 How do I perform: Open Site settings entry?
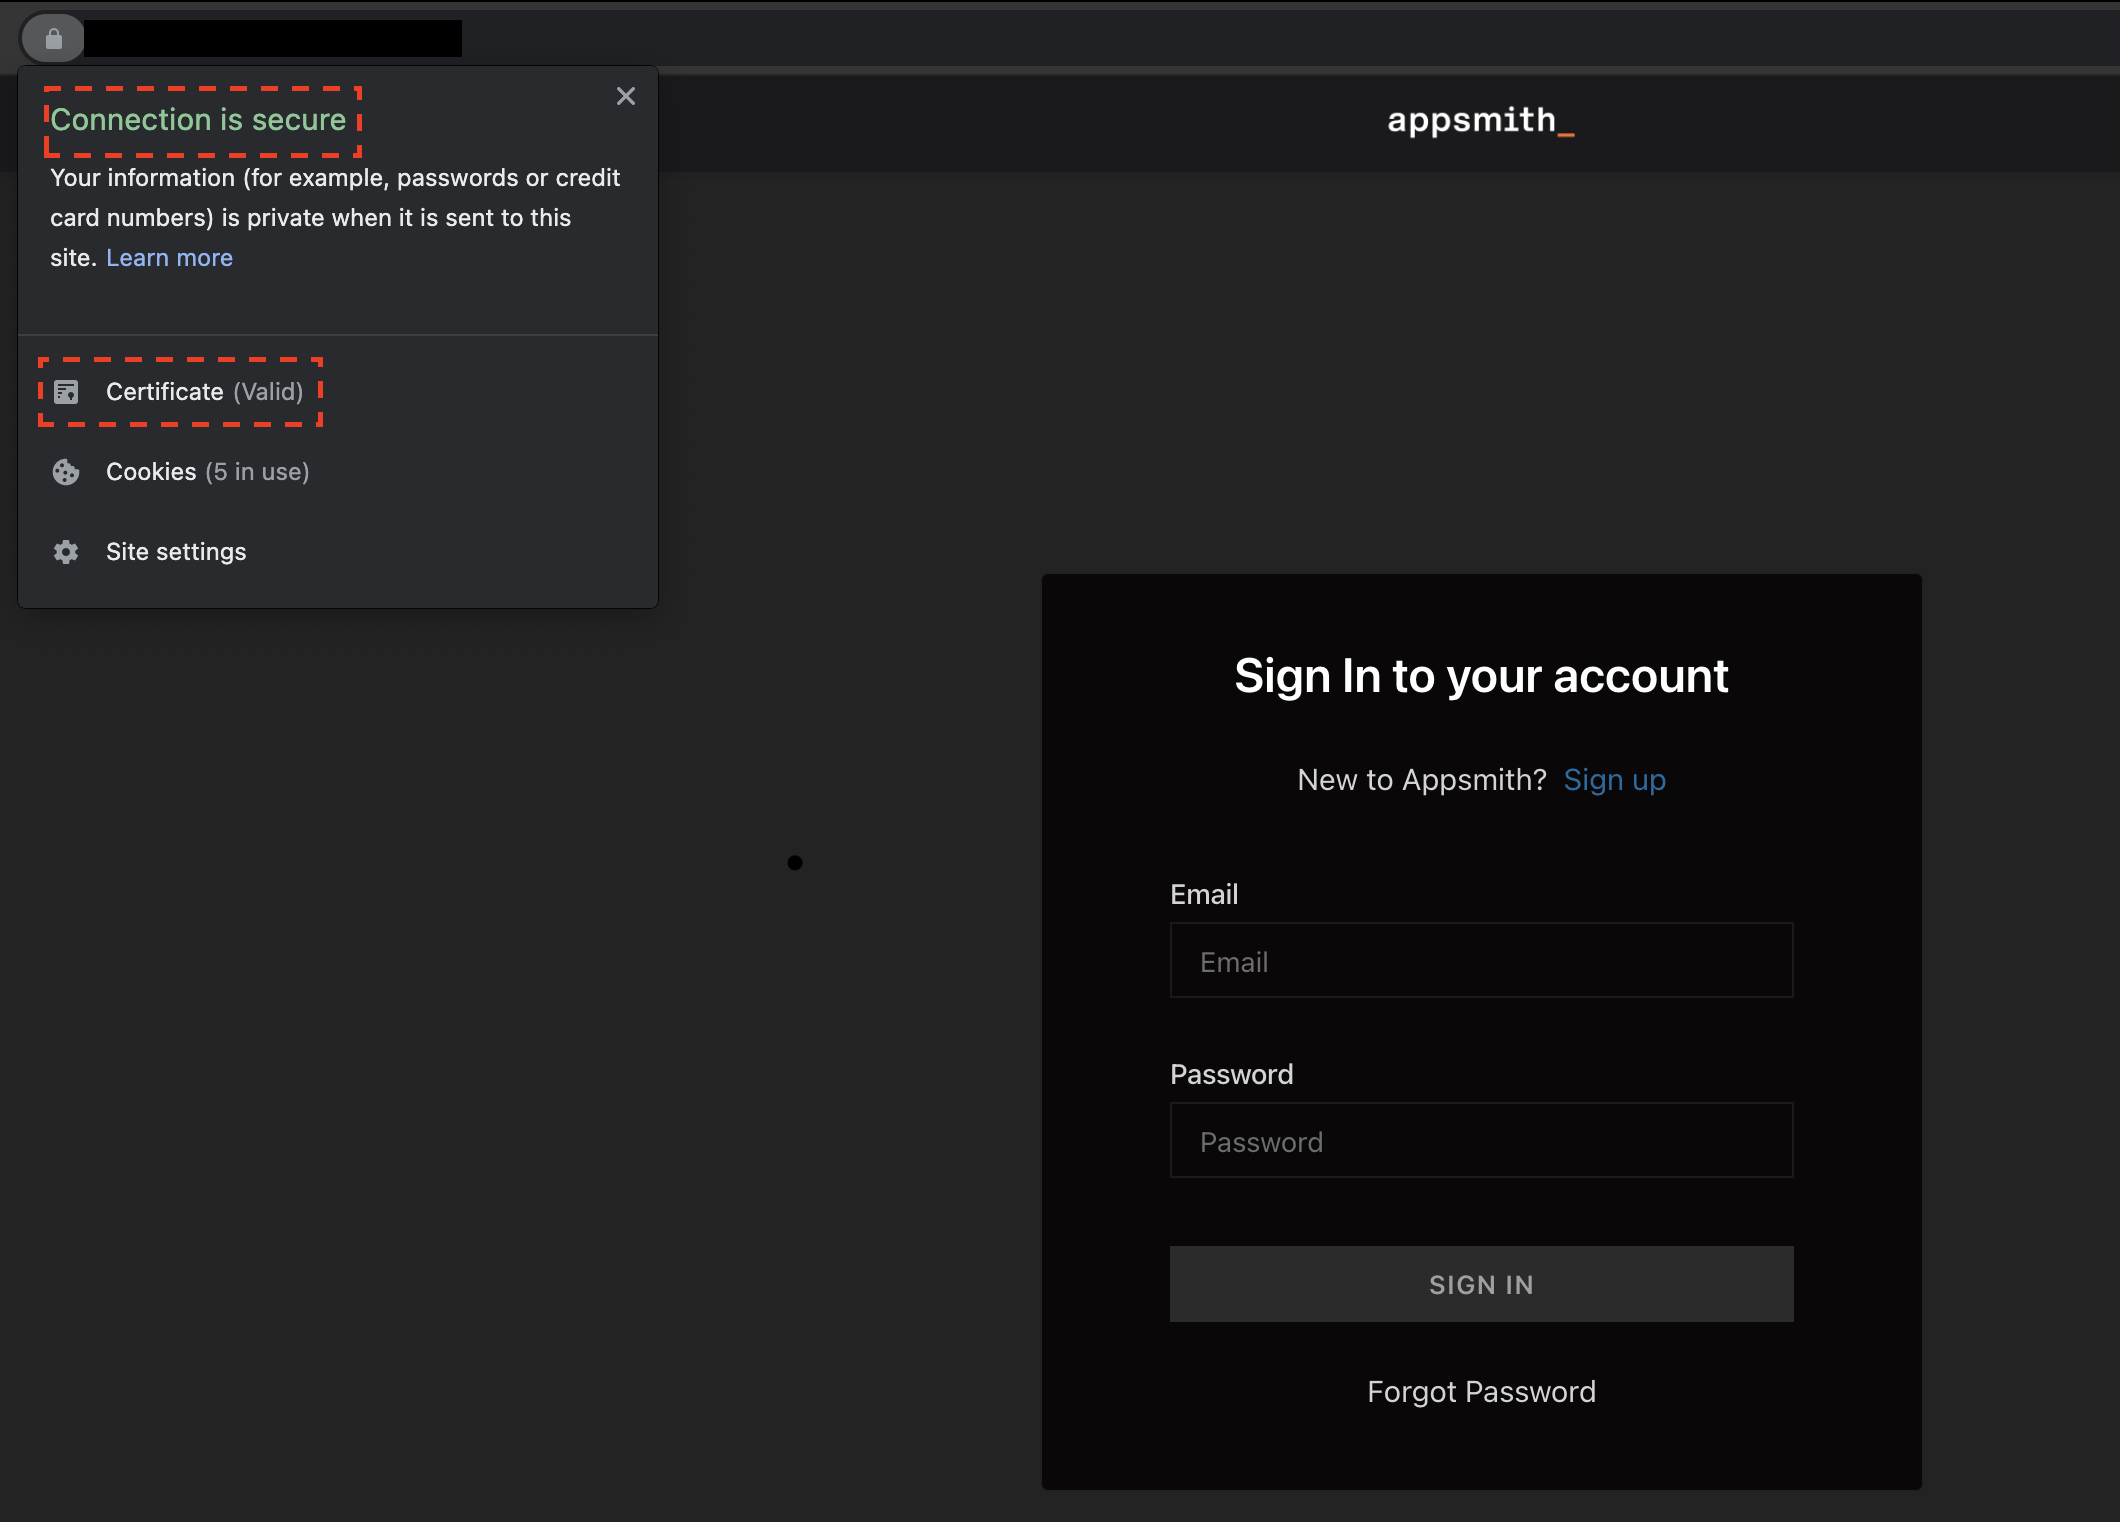point(176,552)
